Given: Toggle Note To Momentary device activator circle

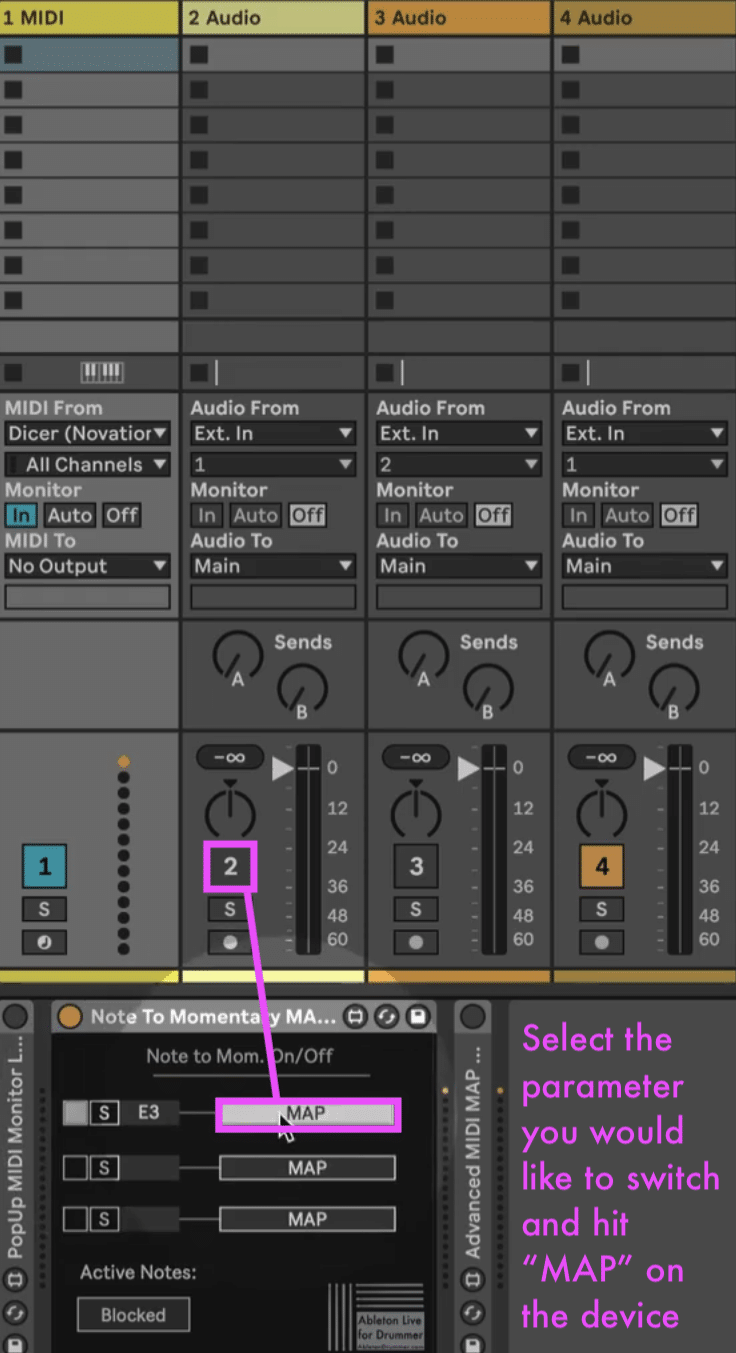Looking at the screenshot, I should 69,1017.
